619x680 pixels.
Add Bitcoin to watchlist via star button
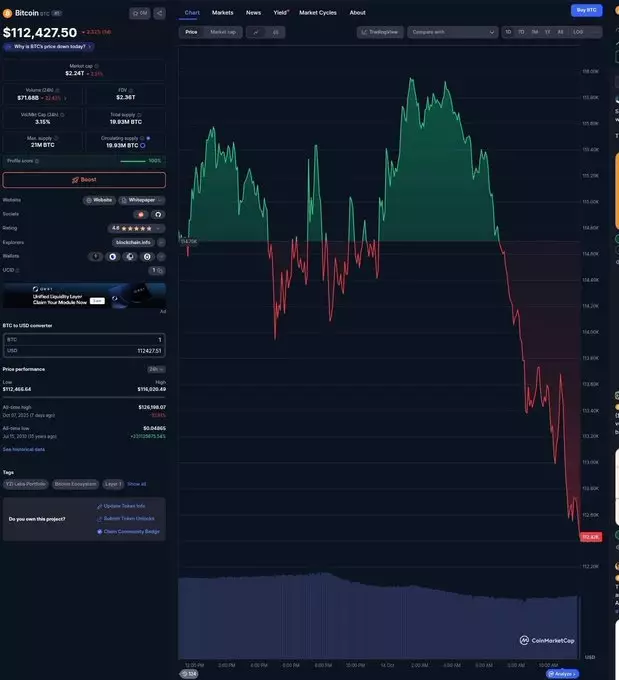pos(139,13)
